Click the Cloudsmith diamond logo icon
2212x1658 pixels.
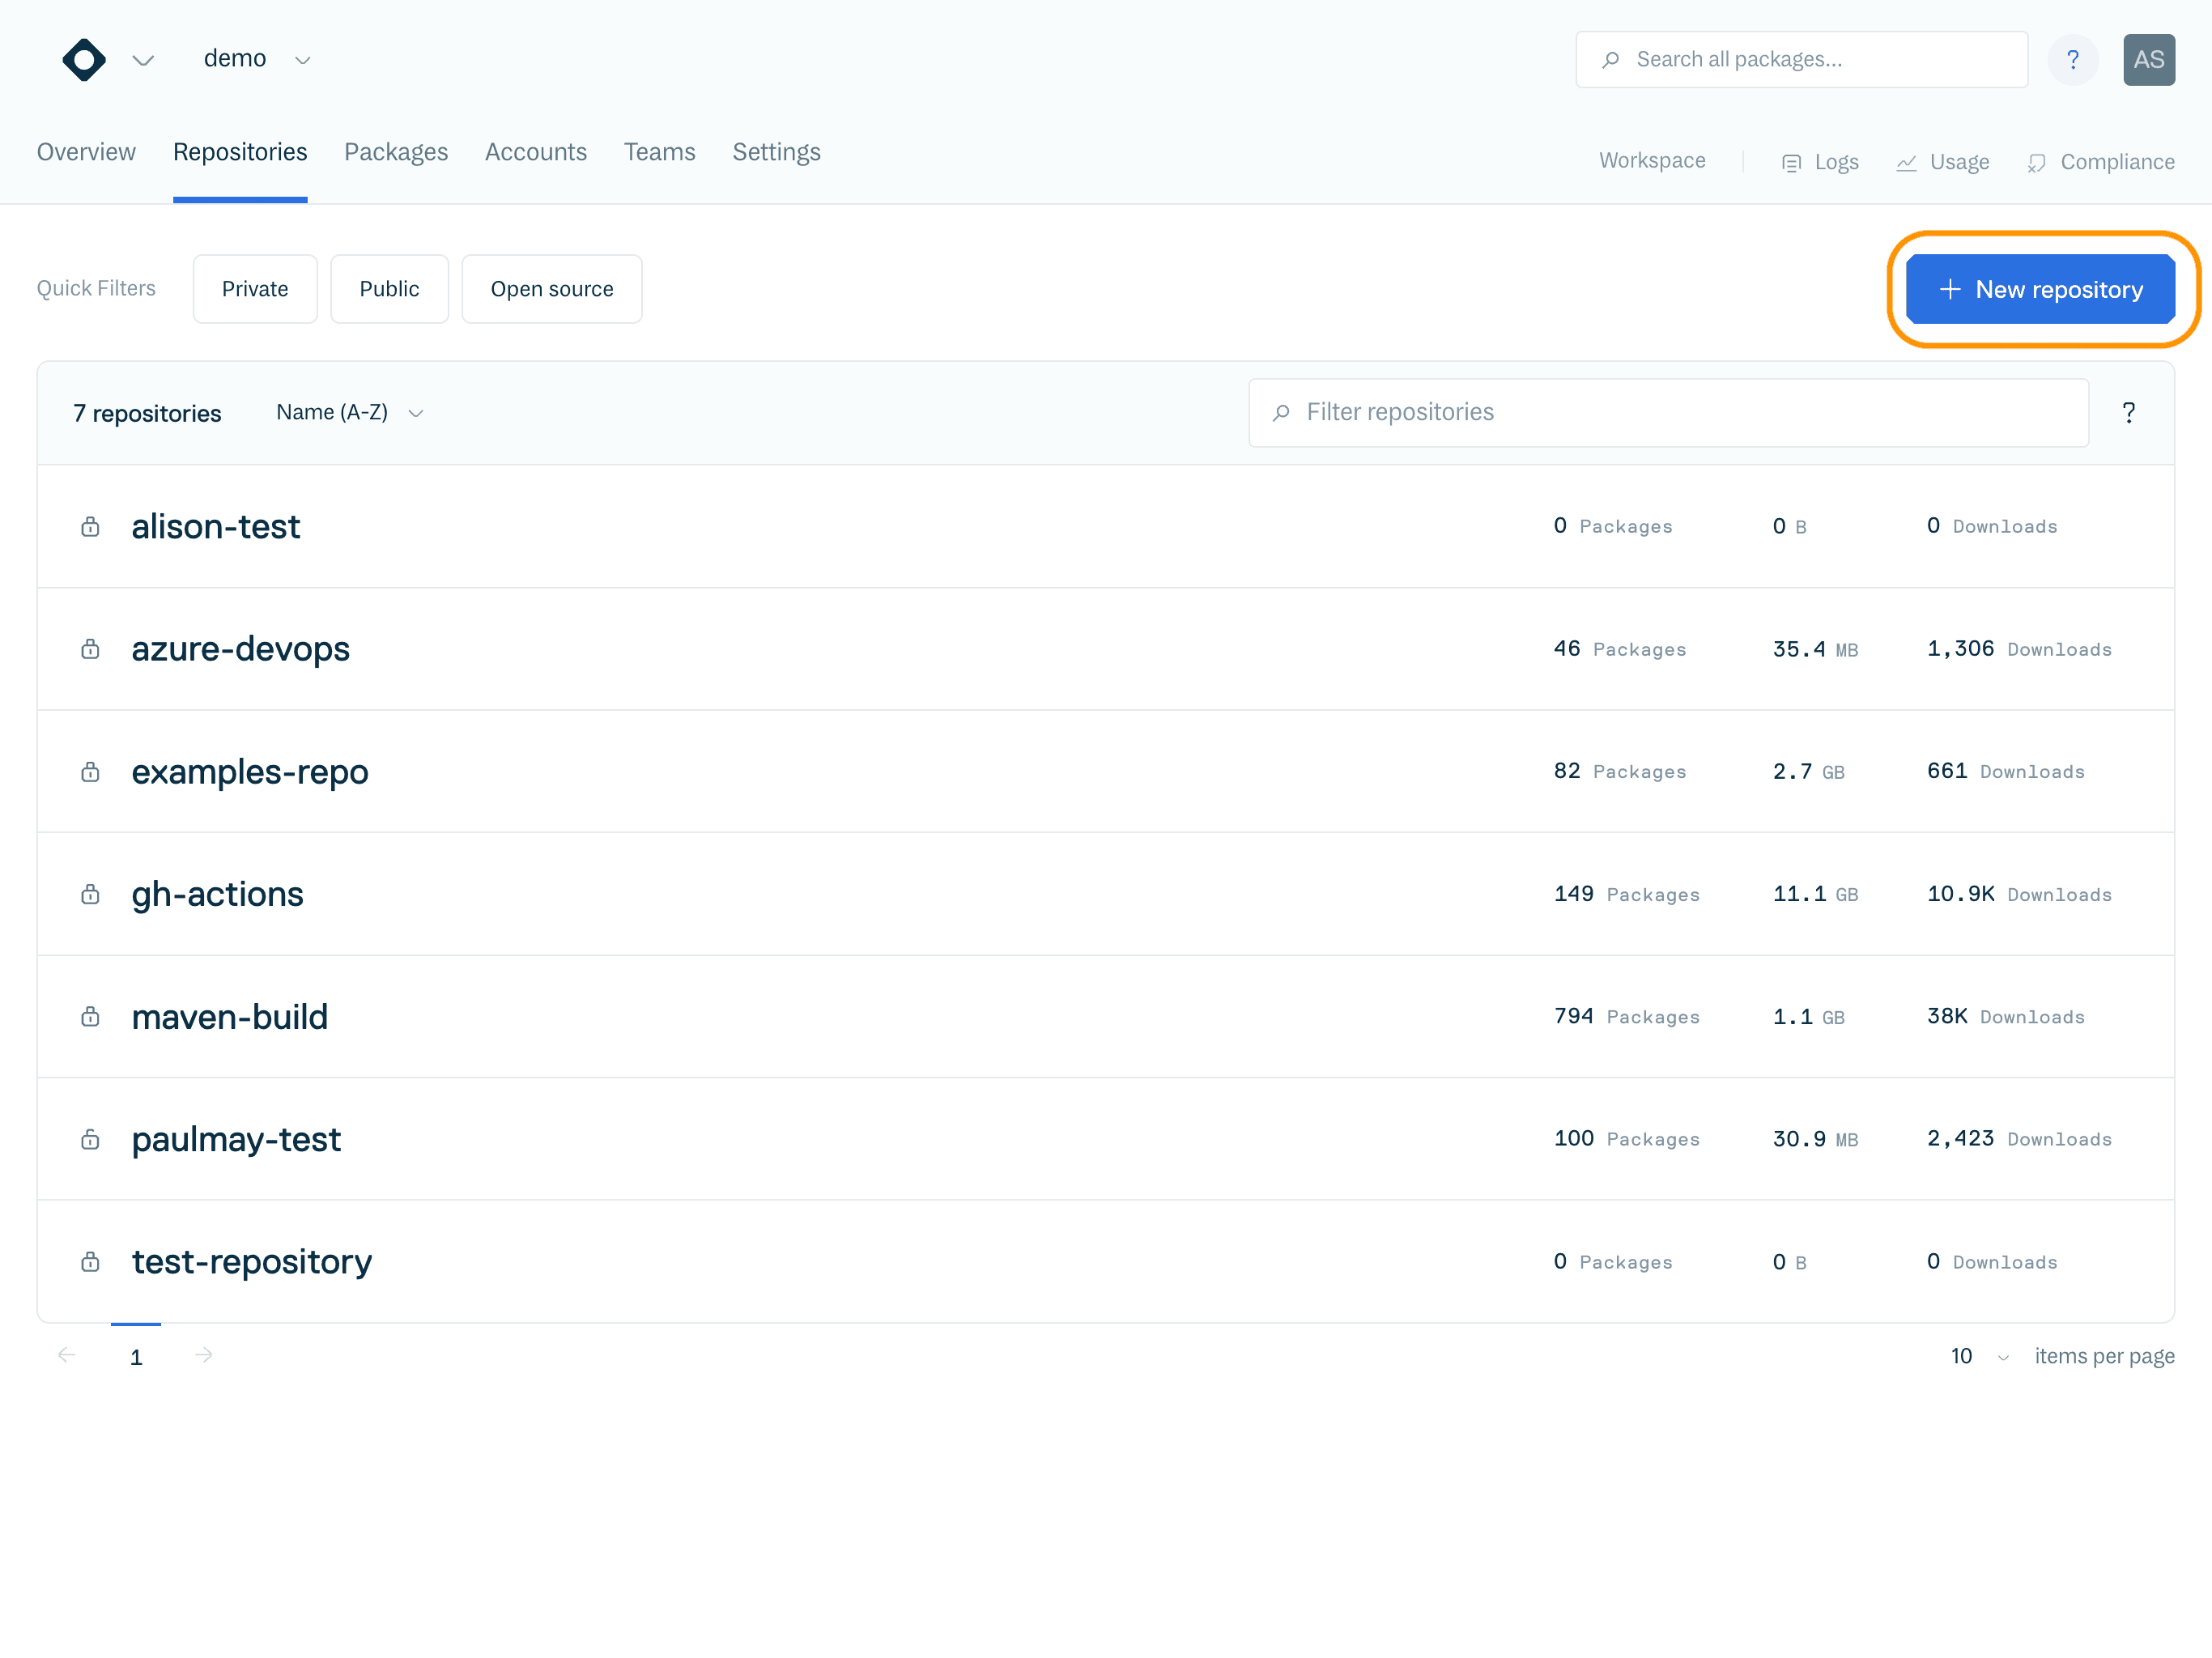coord(84,60)
